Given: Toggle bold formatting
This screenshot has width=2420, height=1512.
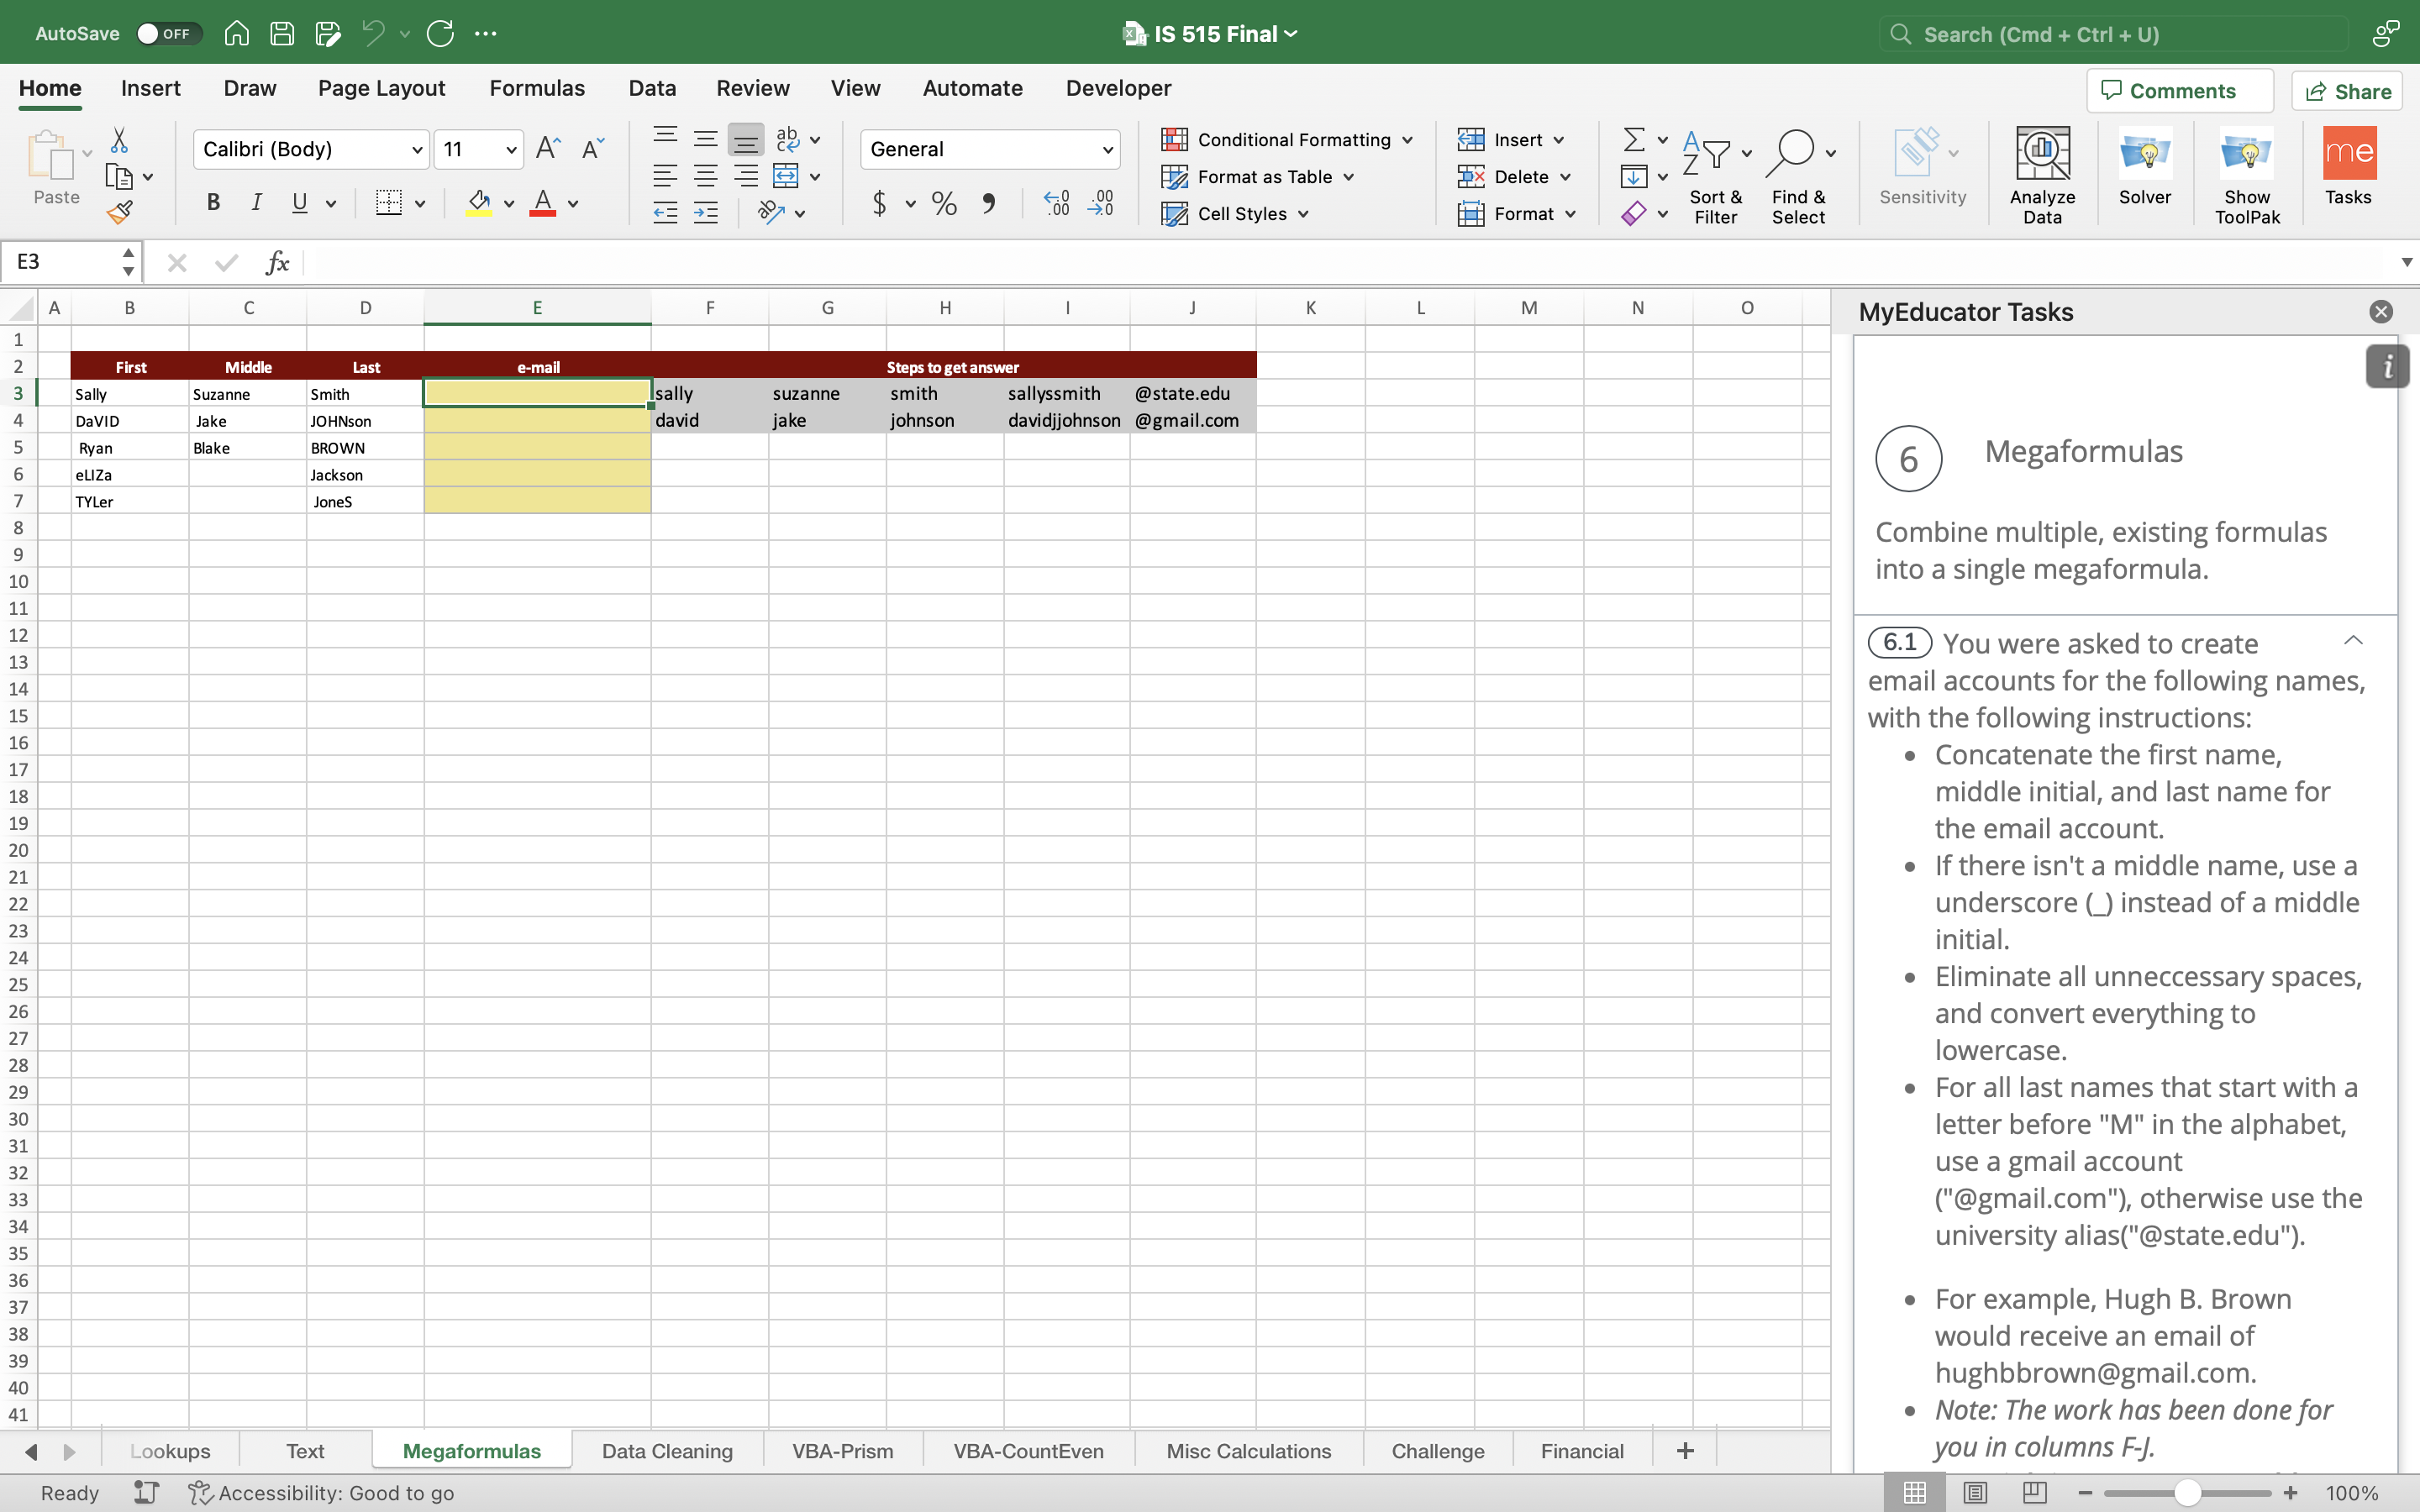Looking at the screenshot, I should click(213, 203).
